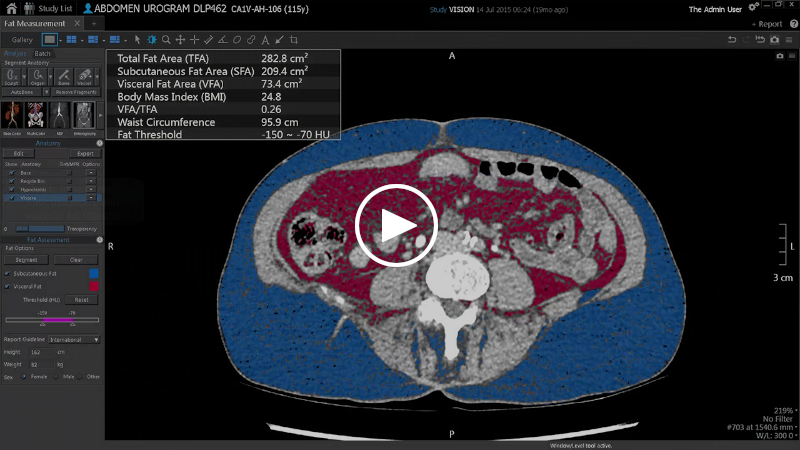Open the Study List
The width and height of the screenshot is (800, 450).
coord(48,9)
